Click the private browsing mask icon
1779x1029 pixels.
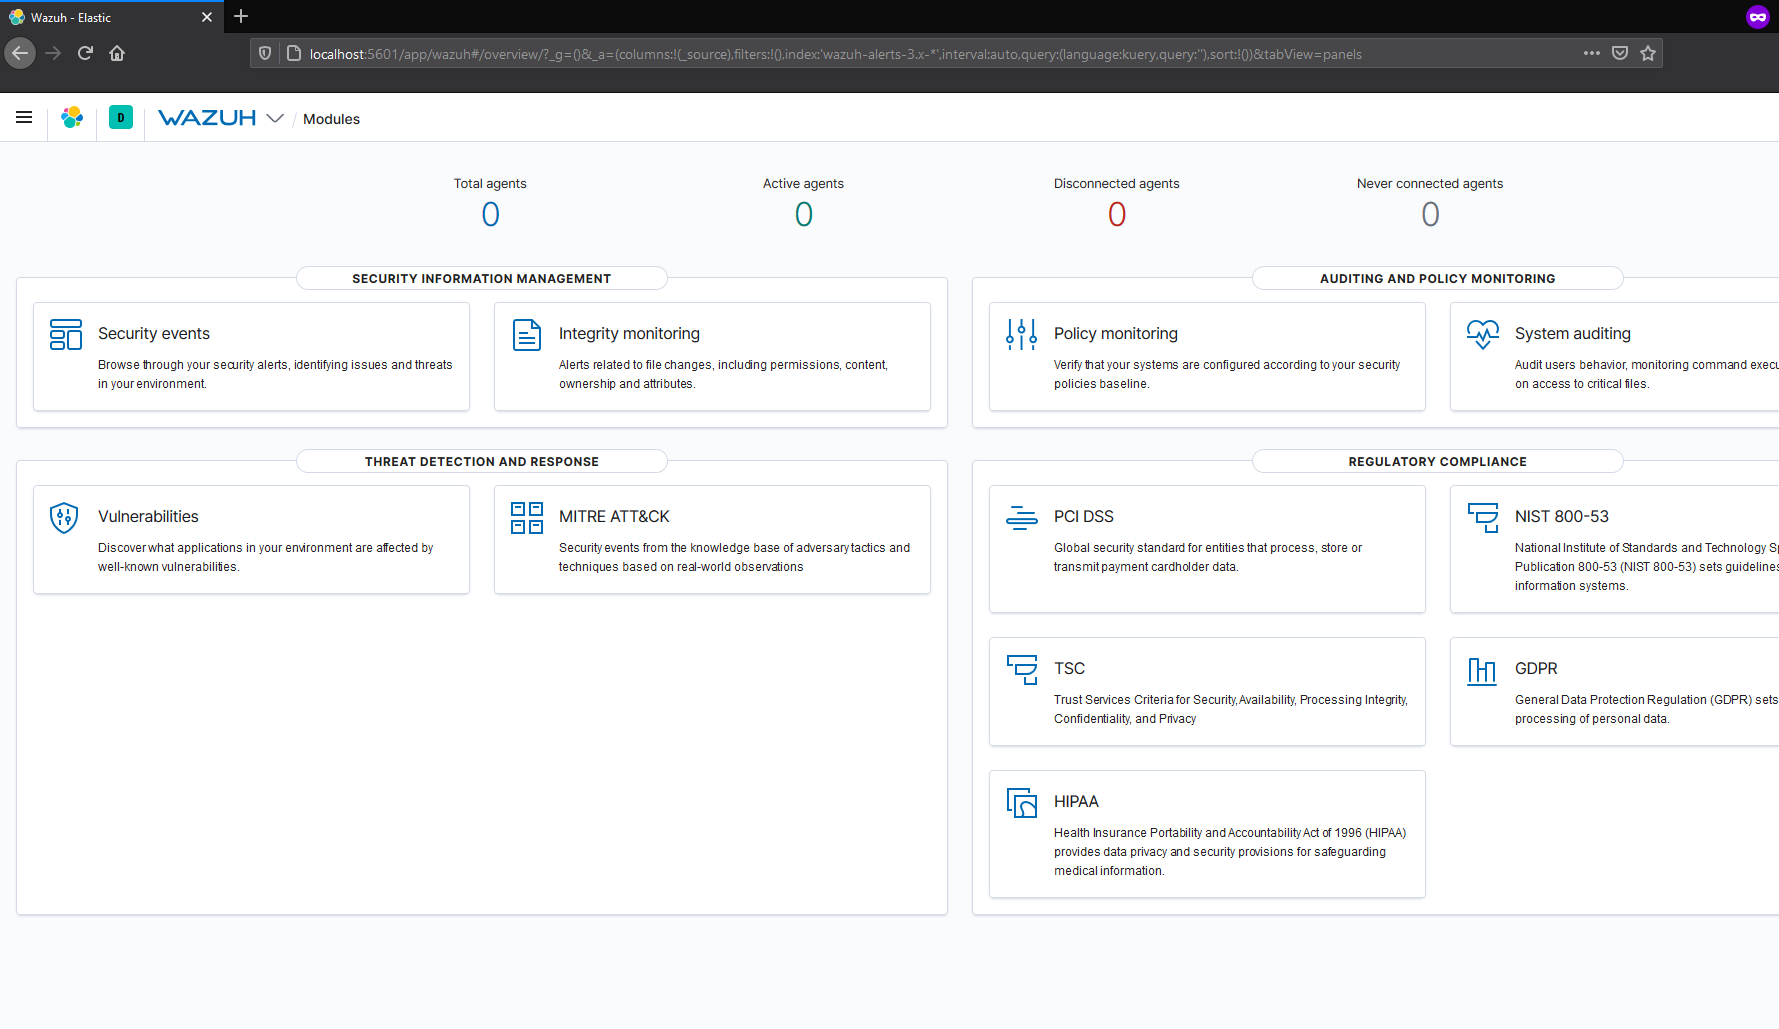1758,17
